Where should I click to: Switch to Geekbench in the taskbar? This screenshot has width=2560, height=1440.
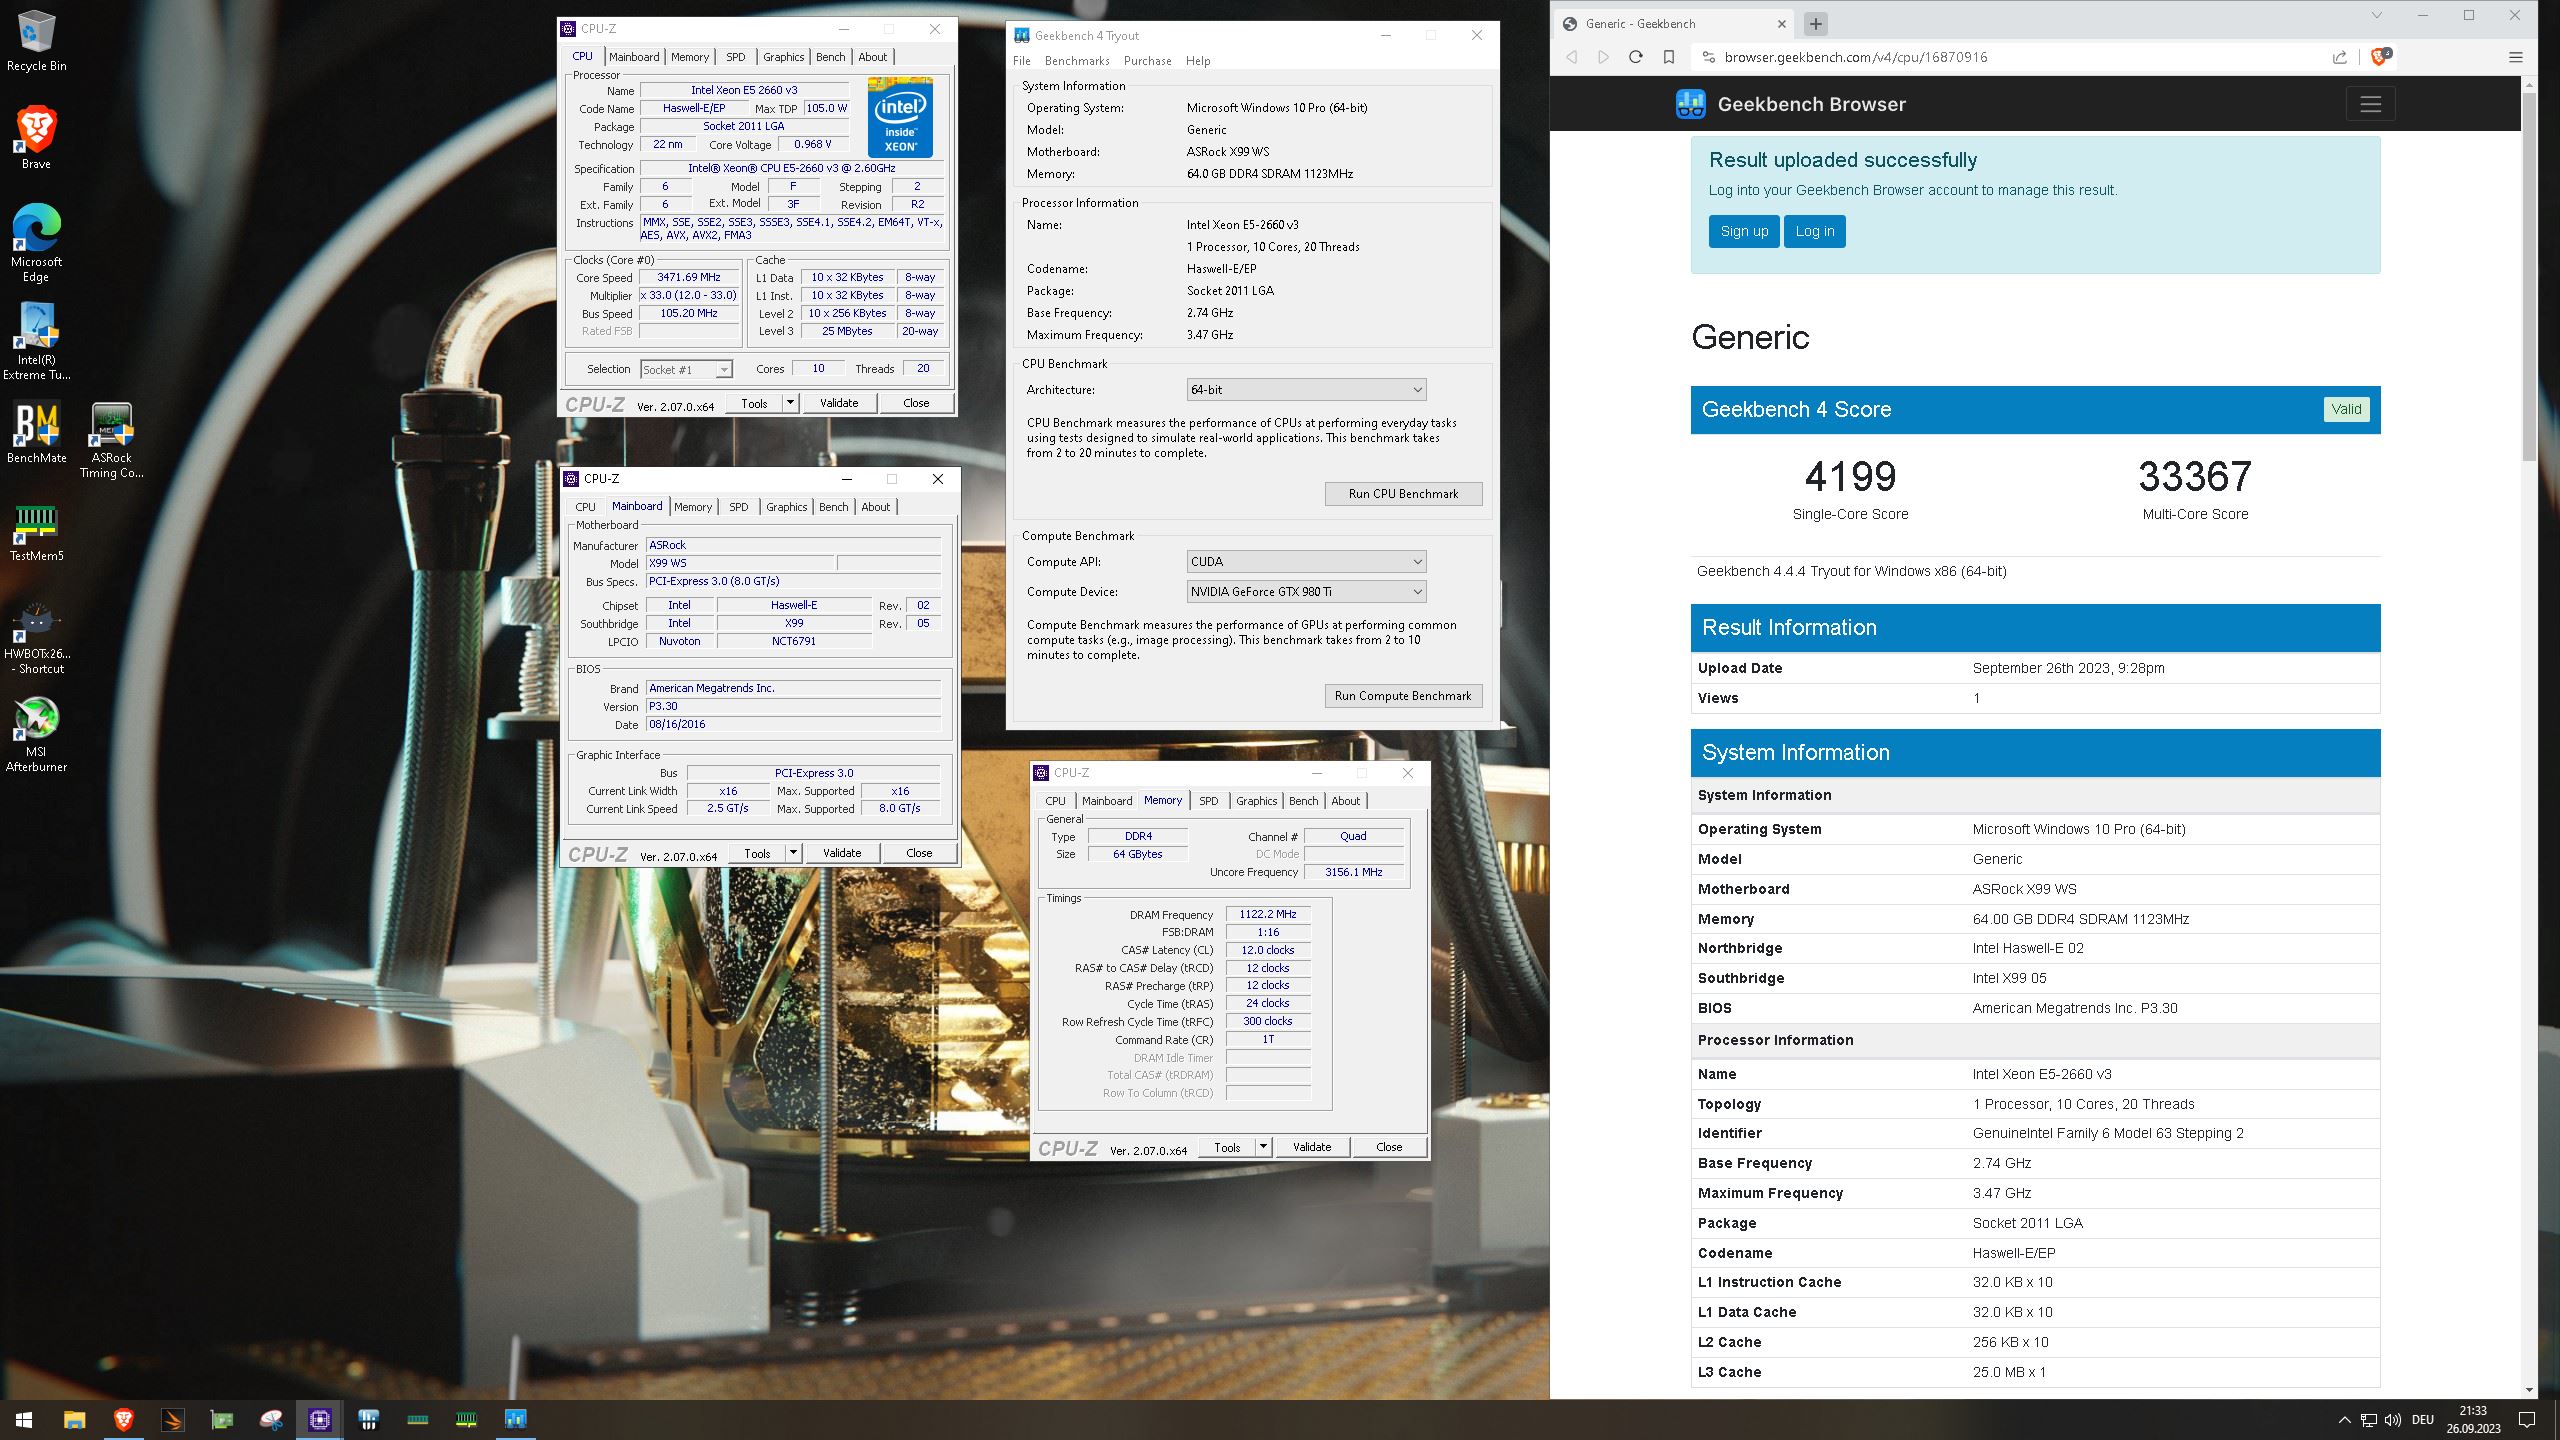(515, 1419)
